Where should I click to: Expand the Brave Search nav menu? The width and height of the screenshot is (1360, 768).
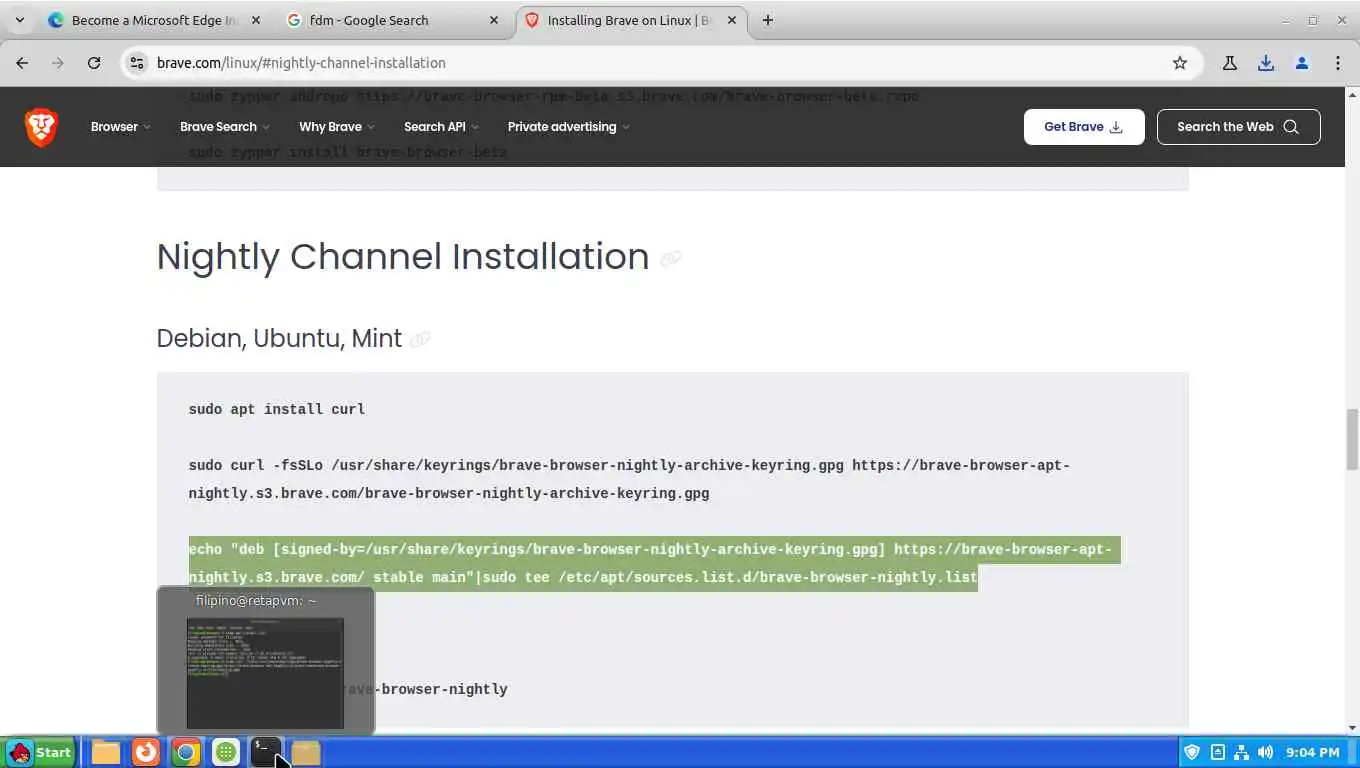point(225,127)
